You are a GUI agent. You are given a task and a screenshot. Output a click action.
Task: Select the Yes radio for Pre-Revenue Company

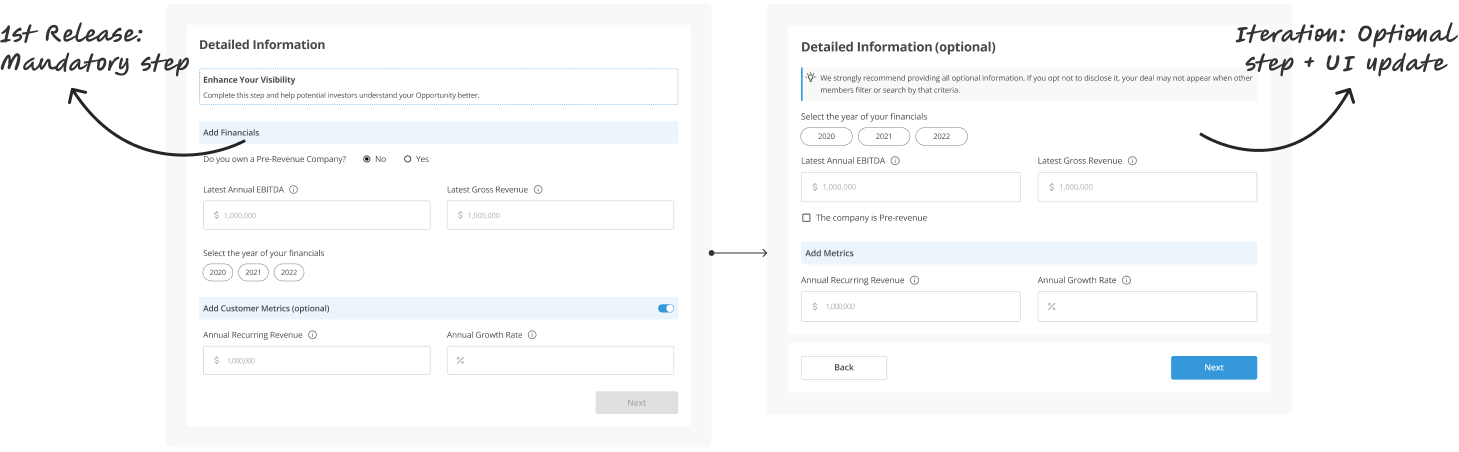click(x=407, y=159)
